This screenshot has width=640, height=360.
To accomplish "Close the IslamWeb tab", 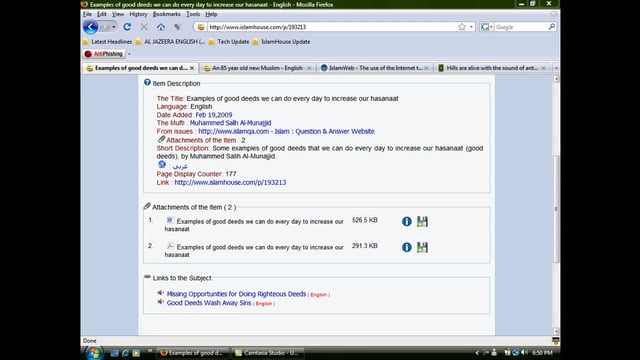I will point(426,68).
